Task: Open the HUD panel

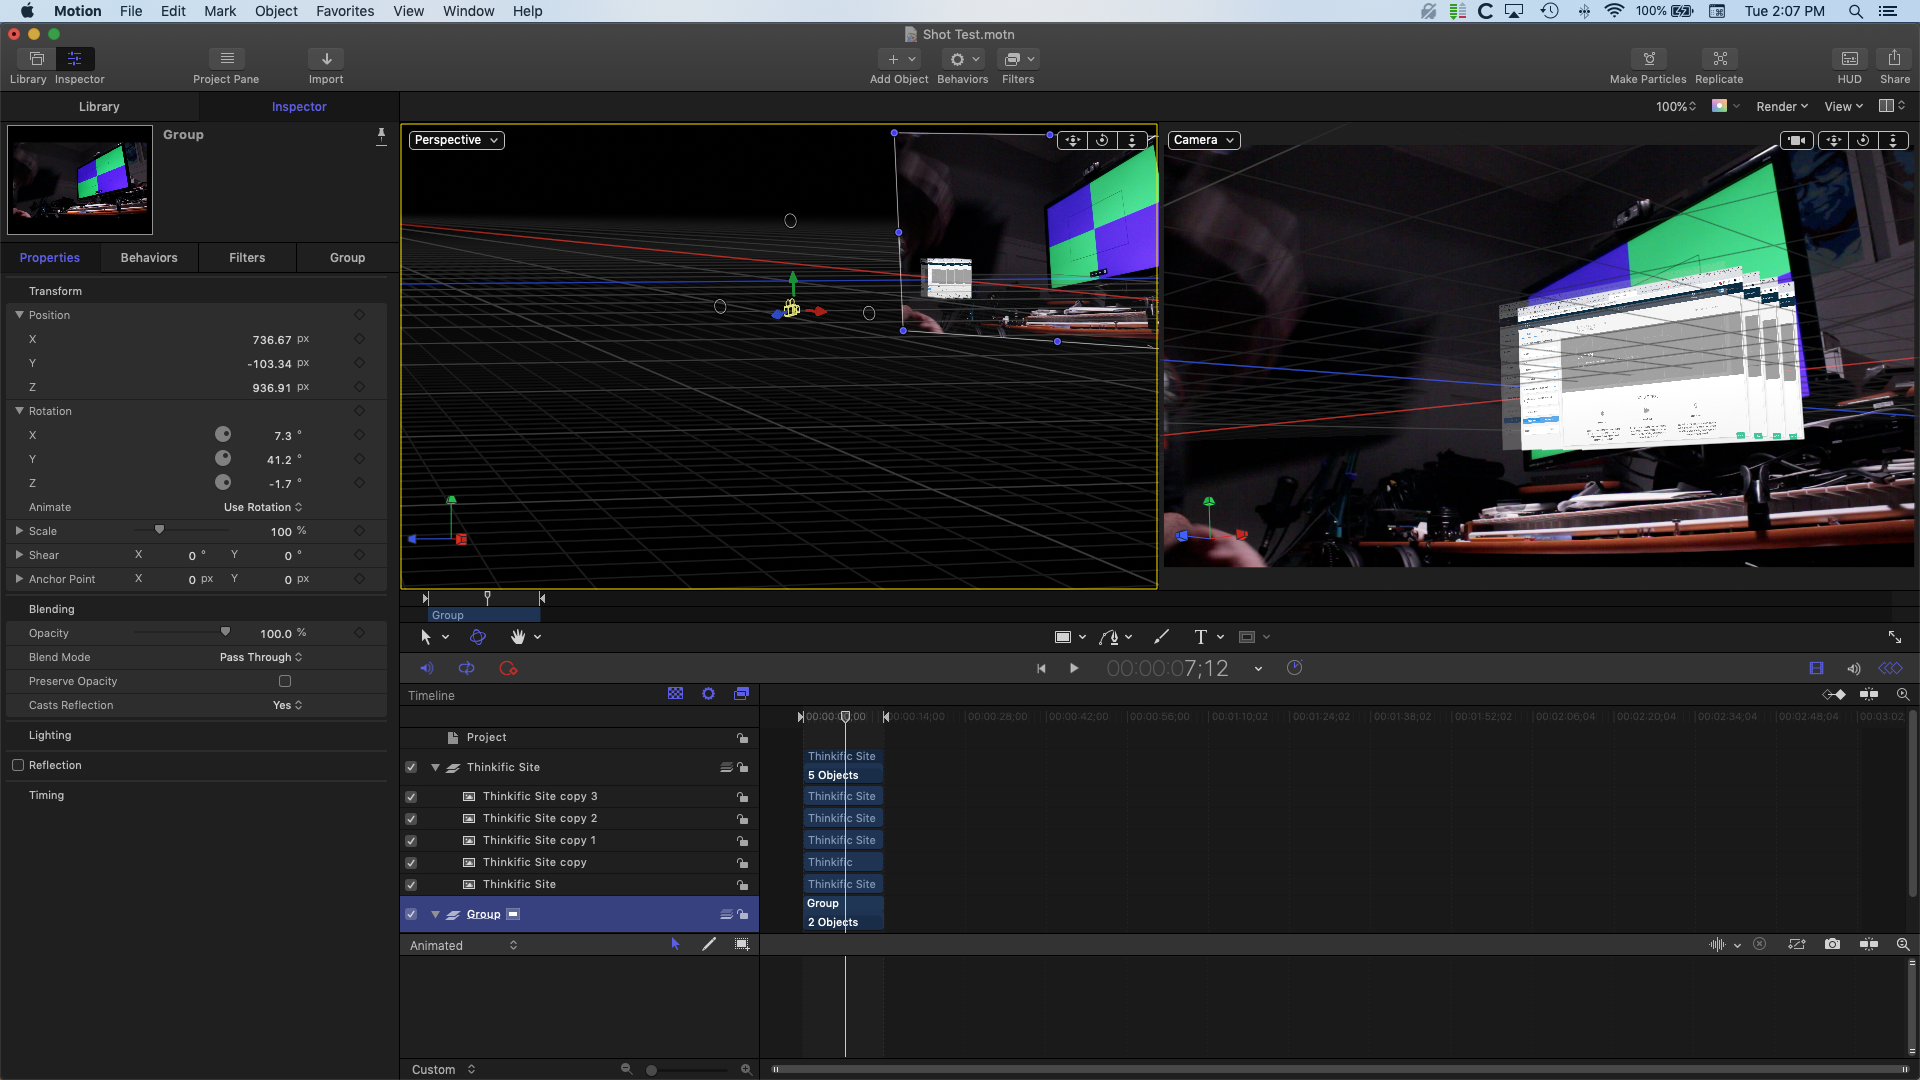Action: pos(1849,59)
